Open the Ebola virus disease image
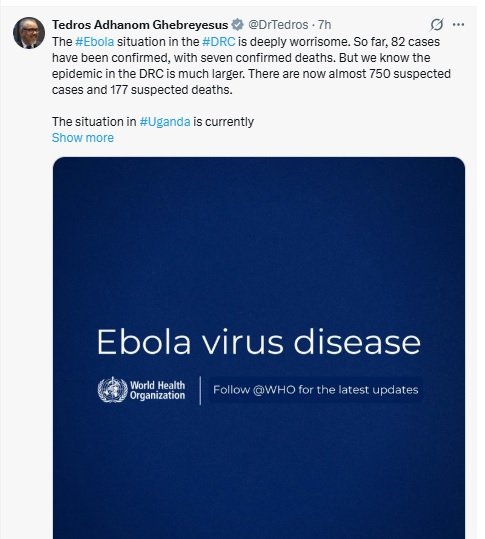Image resolution: width=485 pixels, height=539 pixels. 259,348
